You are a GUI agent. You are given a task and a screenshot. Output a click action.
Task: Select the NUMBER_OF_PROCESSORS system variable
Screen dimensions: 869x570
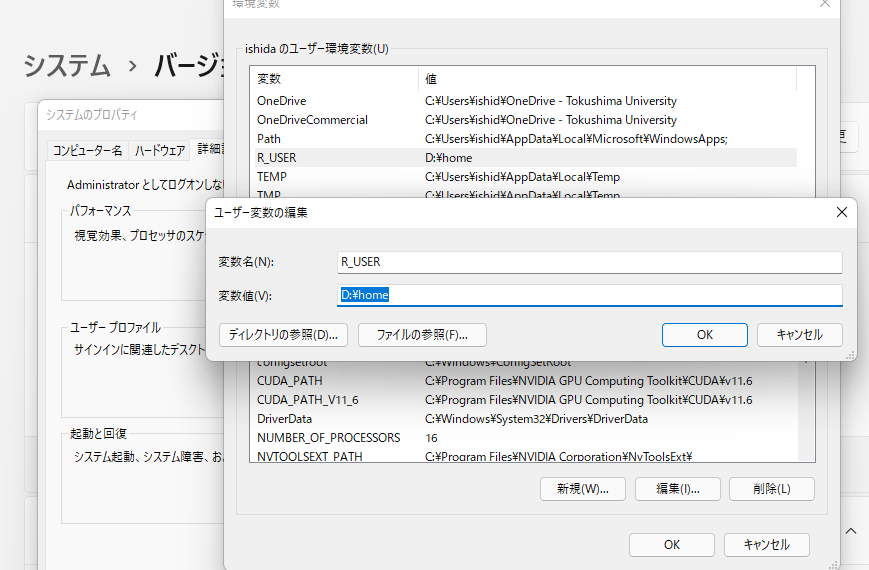(x=328, y=438)
